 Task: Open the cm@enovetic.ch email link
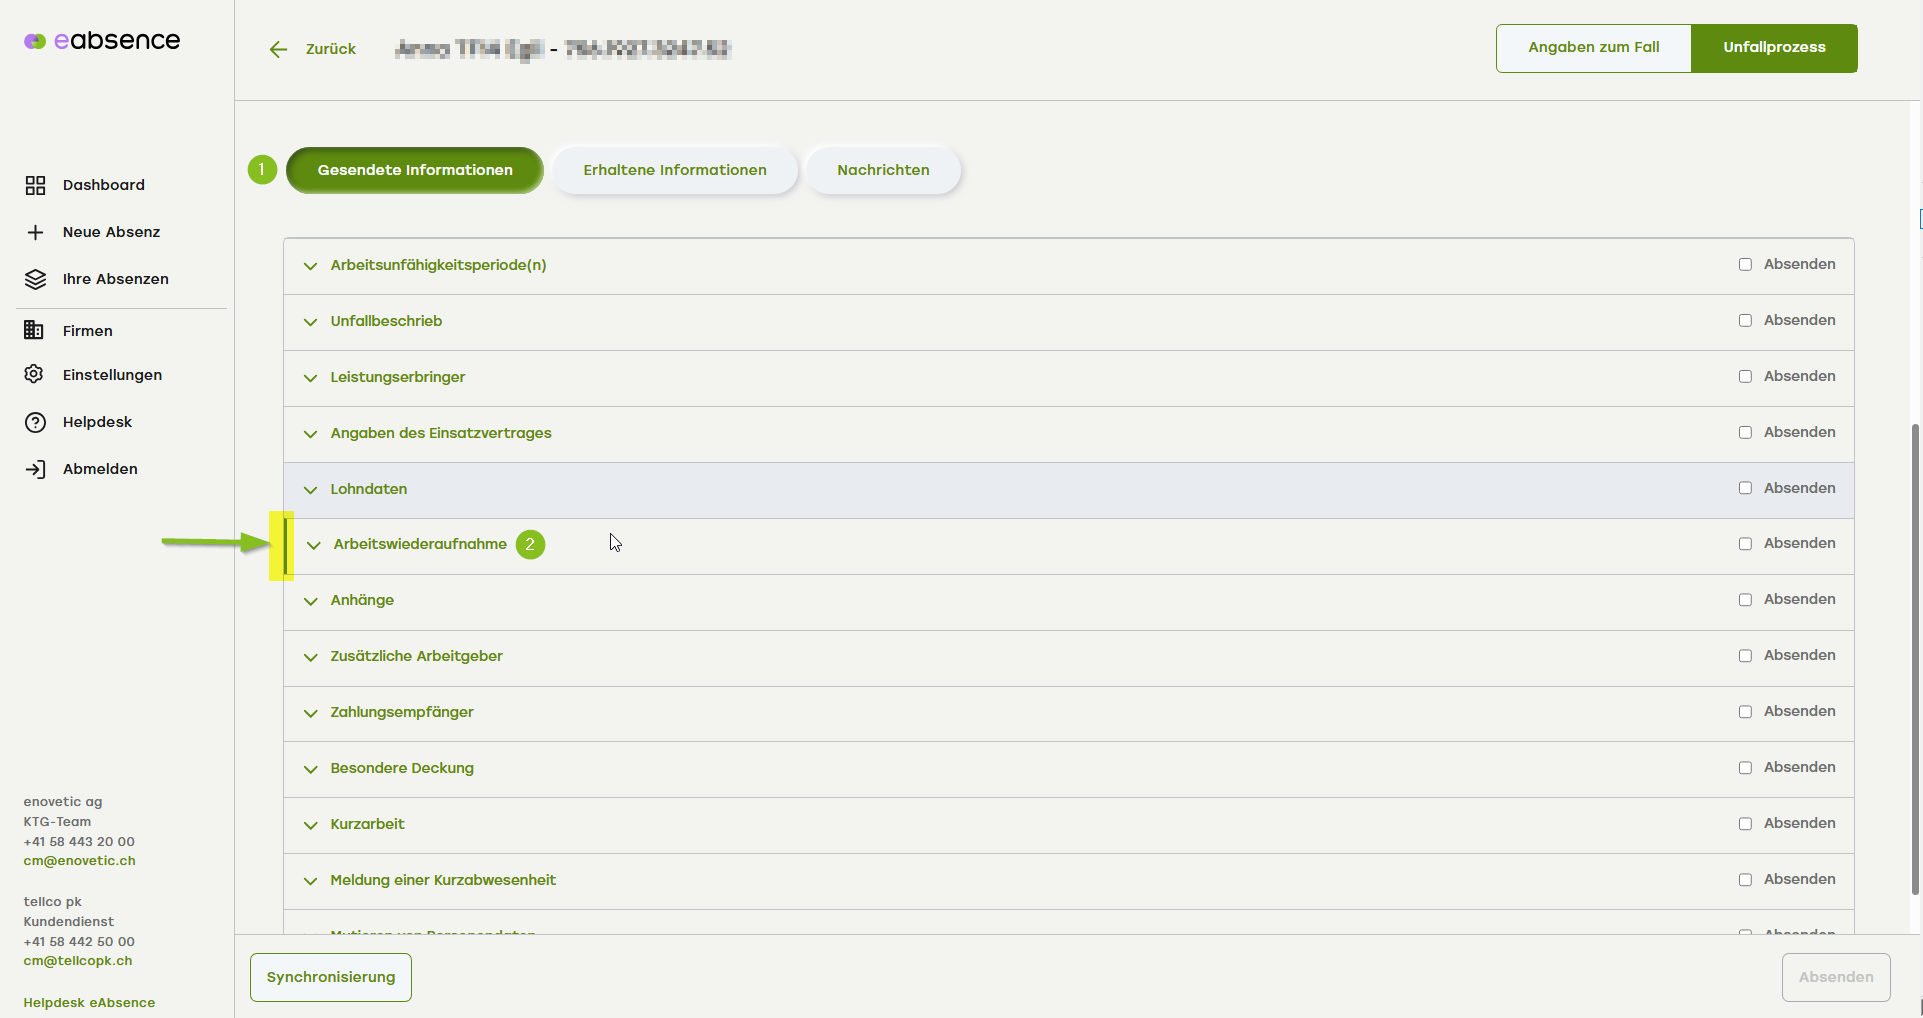point(79,861)
